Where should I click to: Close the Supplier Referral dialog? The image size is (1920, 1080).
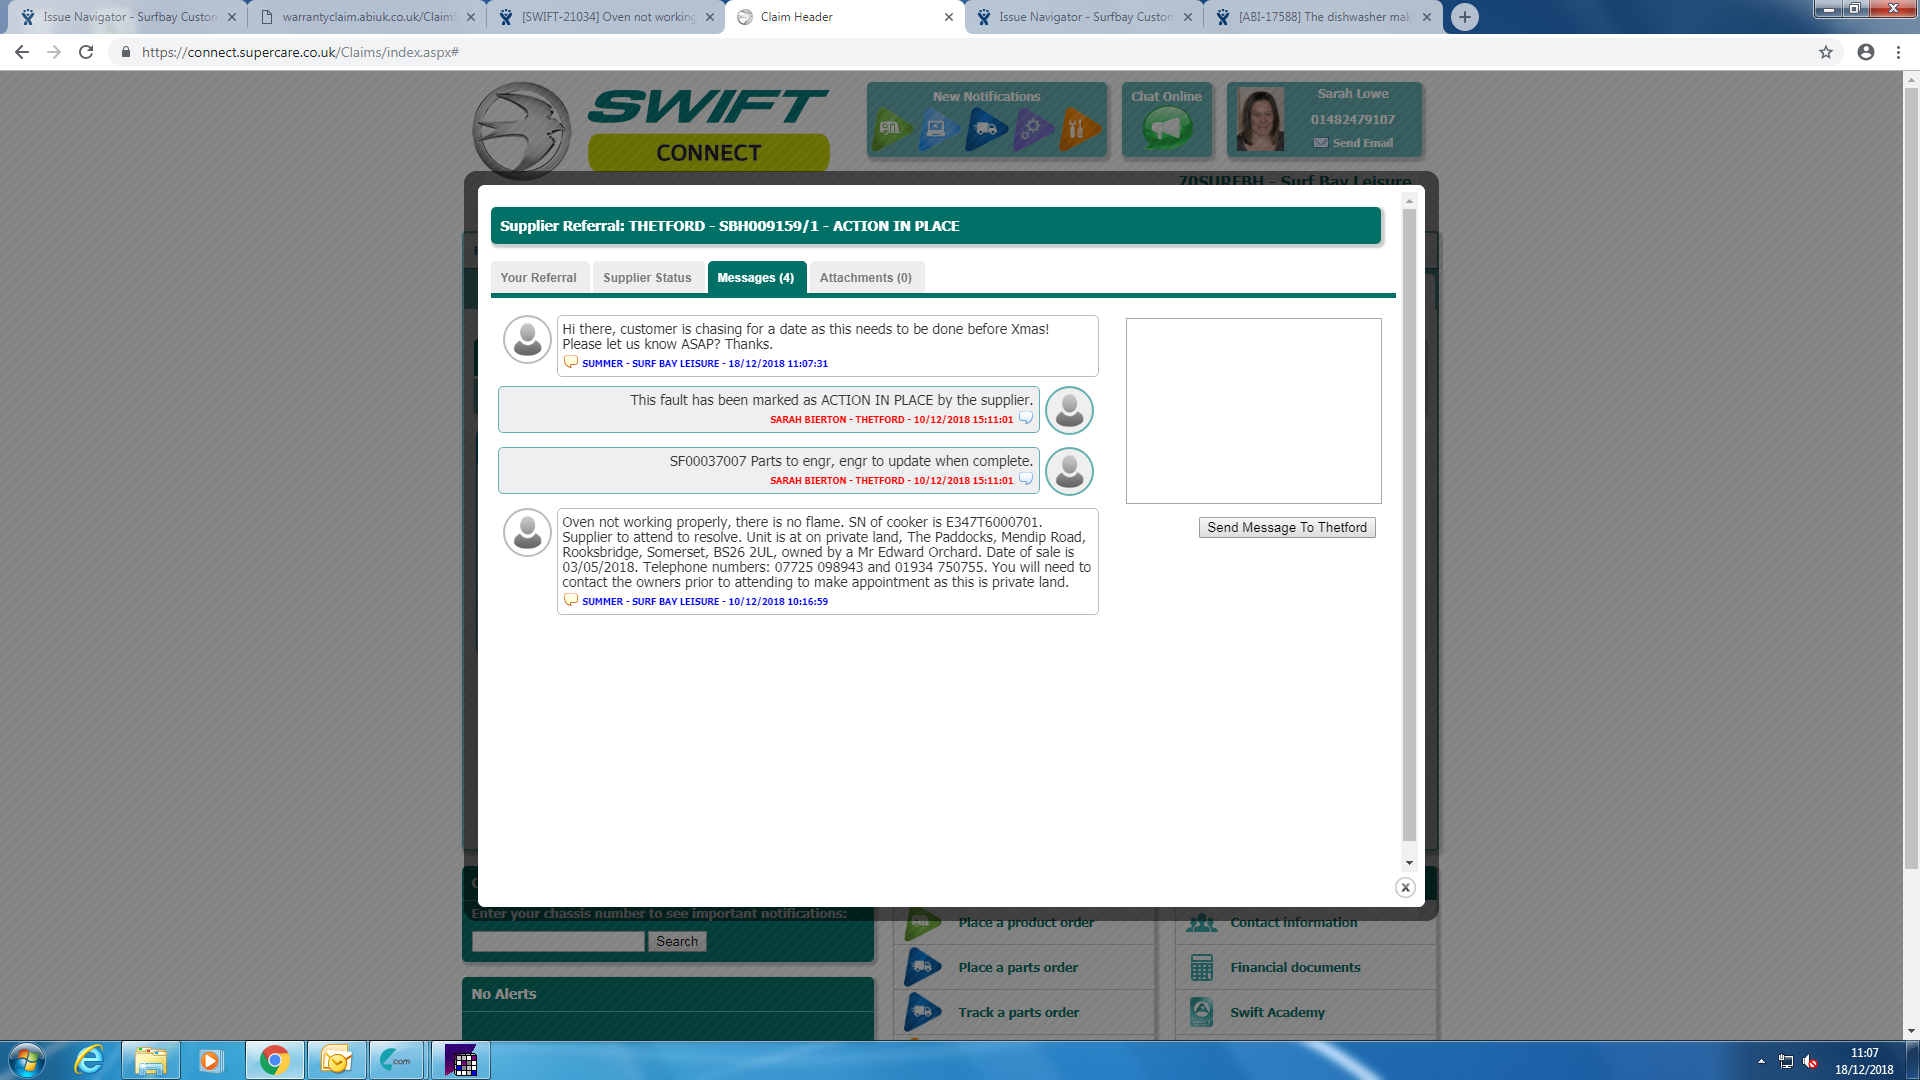point(1405,887)
